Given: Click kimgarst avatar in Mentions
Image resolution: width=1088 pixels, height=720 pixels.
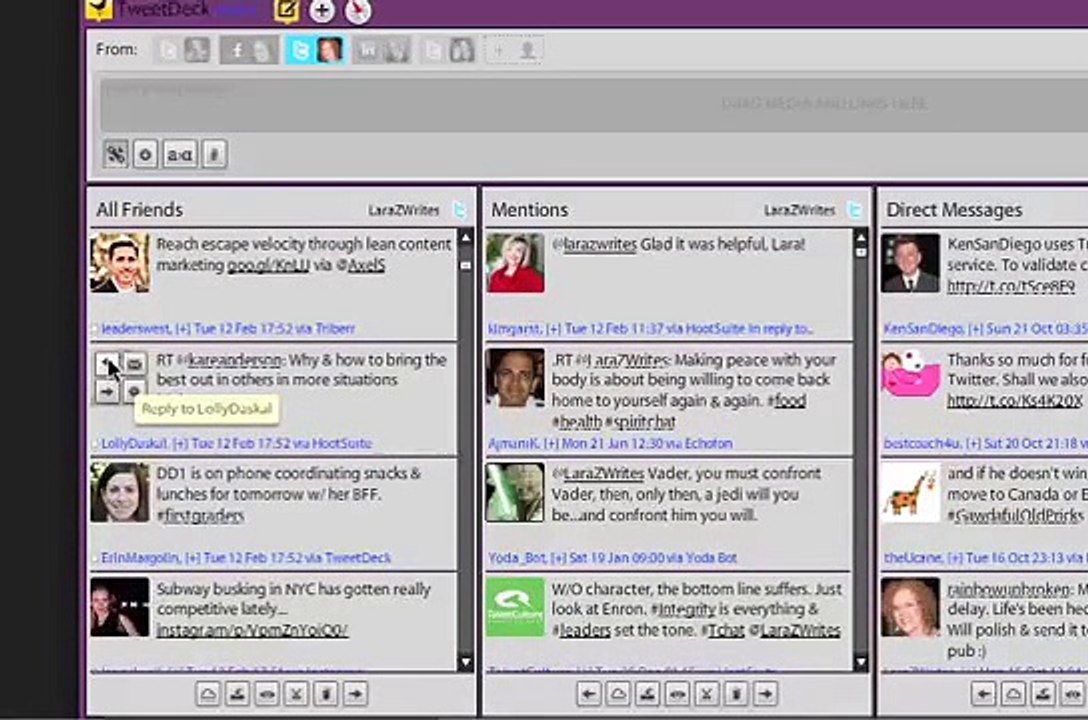Looking at the screenshot, I should pyautogui.click(x=515, y=262).
